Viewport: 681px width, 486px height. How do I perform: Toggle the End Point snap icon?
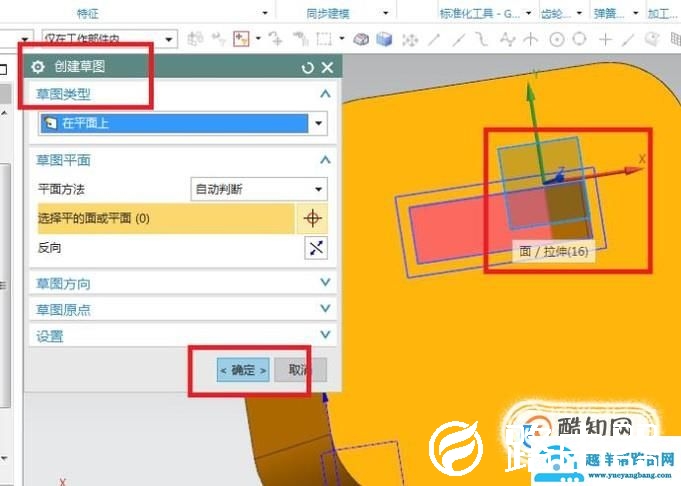tap(433, 40)
